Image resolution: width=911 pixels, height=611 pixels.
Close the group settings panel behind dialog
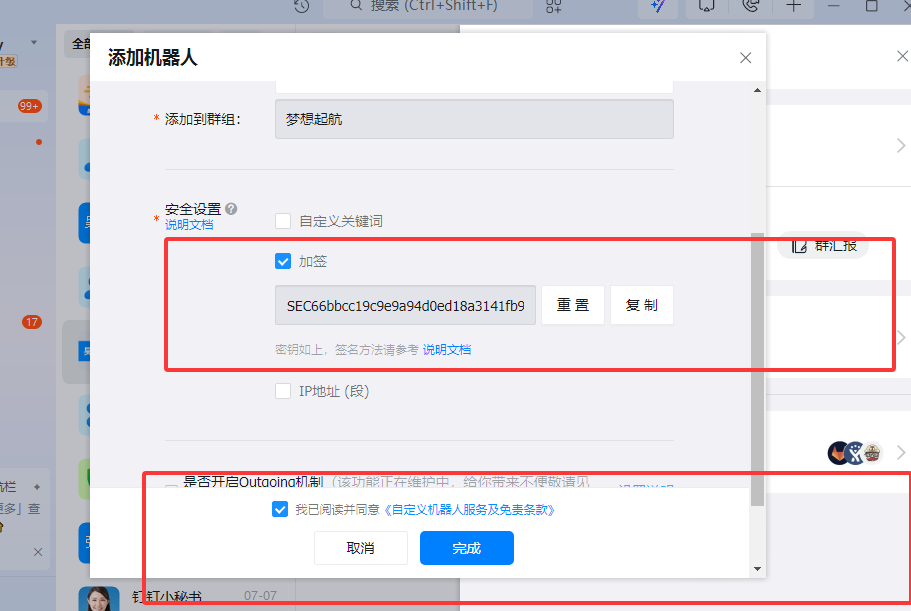pos(902,56)
